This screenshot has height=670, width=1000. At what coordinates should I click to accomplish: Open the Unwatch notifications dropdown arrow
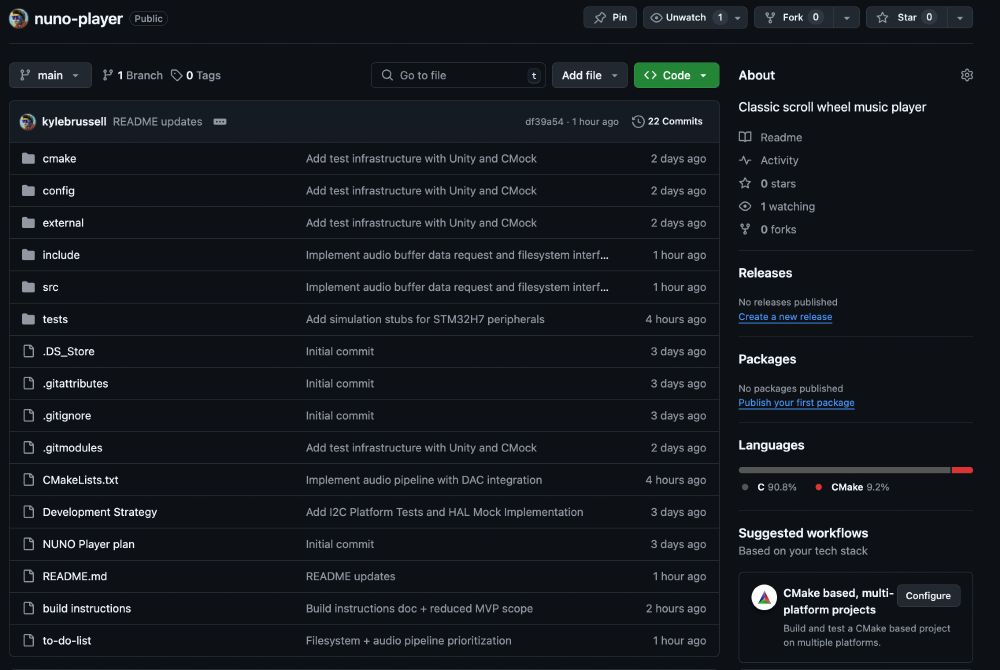738,18
